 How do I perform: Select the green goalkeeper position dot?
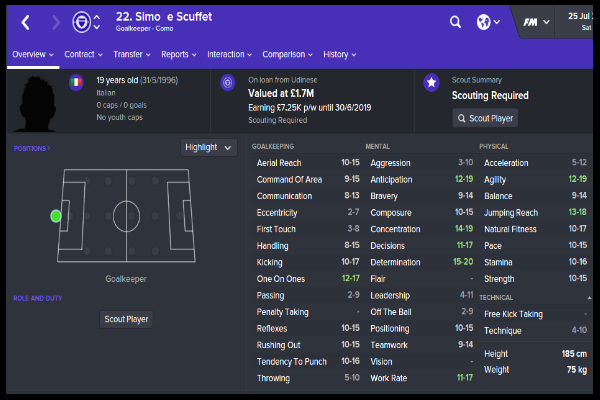point(56,216)
